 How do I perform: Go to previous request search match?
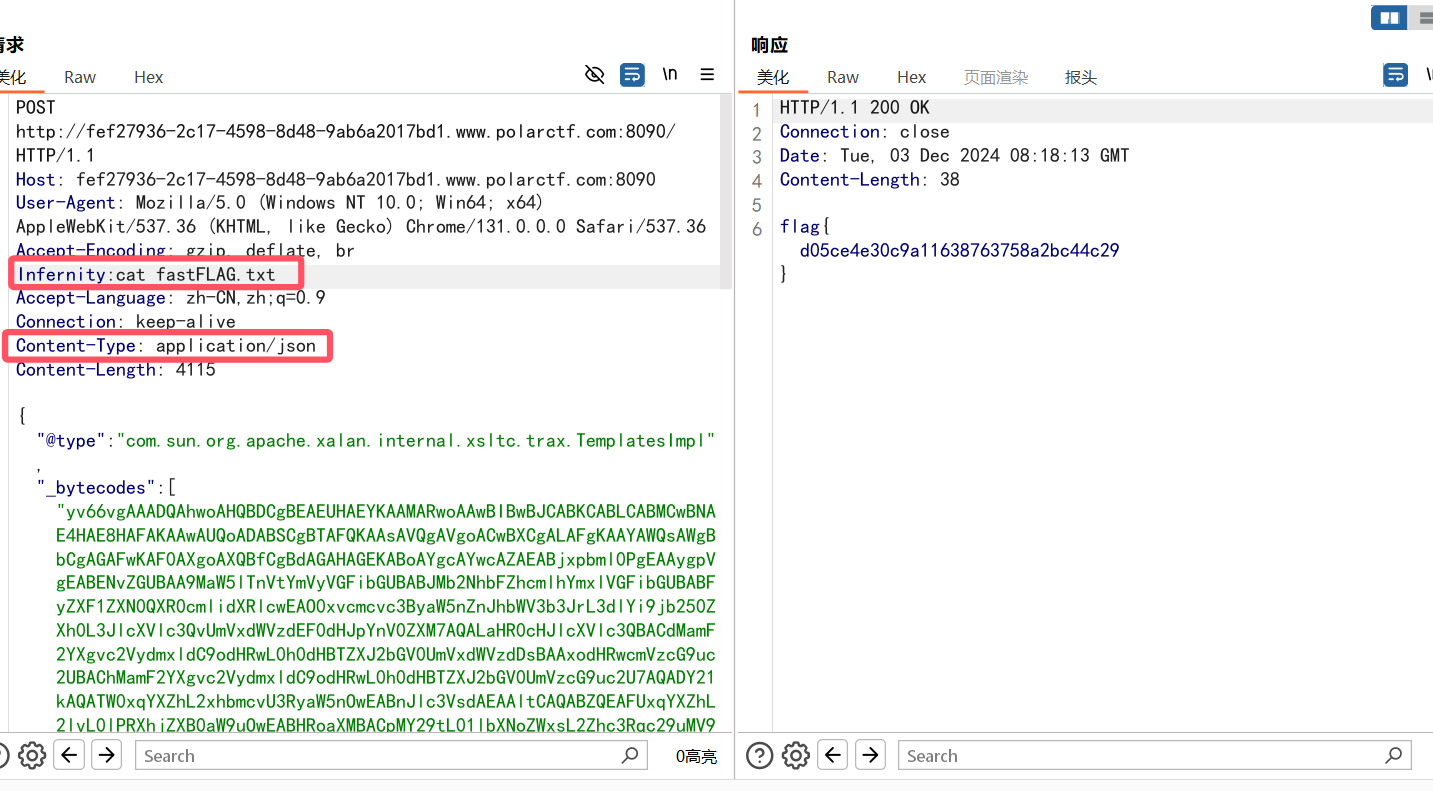click(x=69, y=755)
